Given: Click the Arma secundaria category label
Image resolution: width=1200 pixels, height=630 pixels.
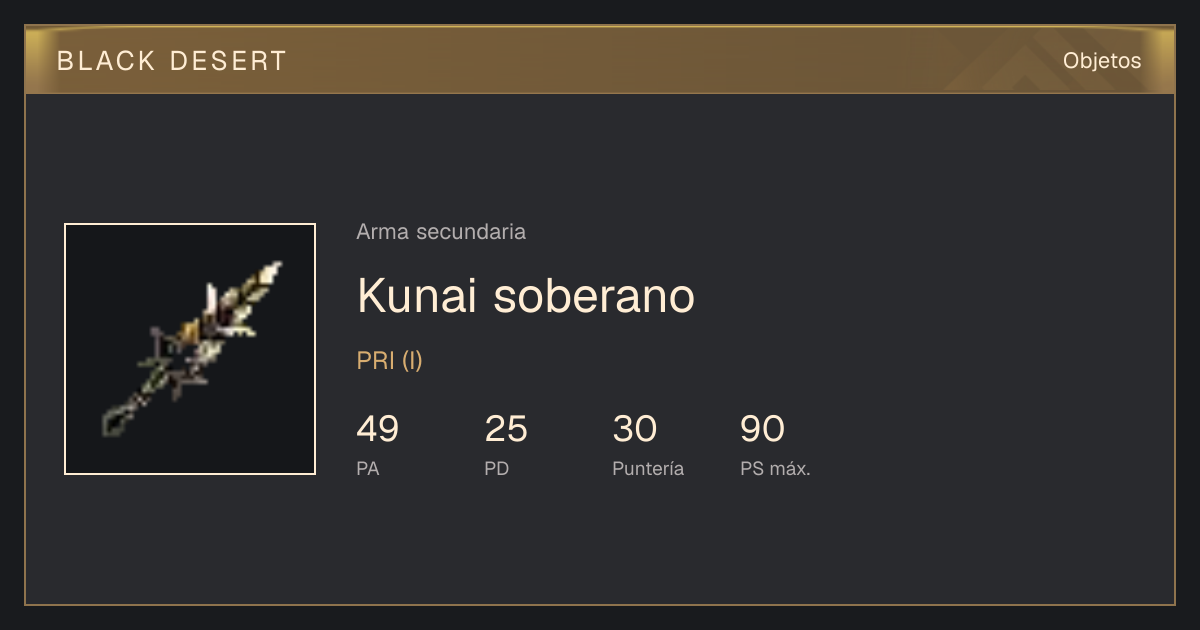Looking at the screenshot, I should point(441,232).
